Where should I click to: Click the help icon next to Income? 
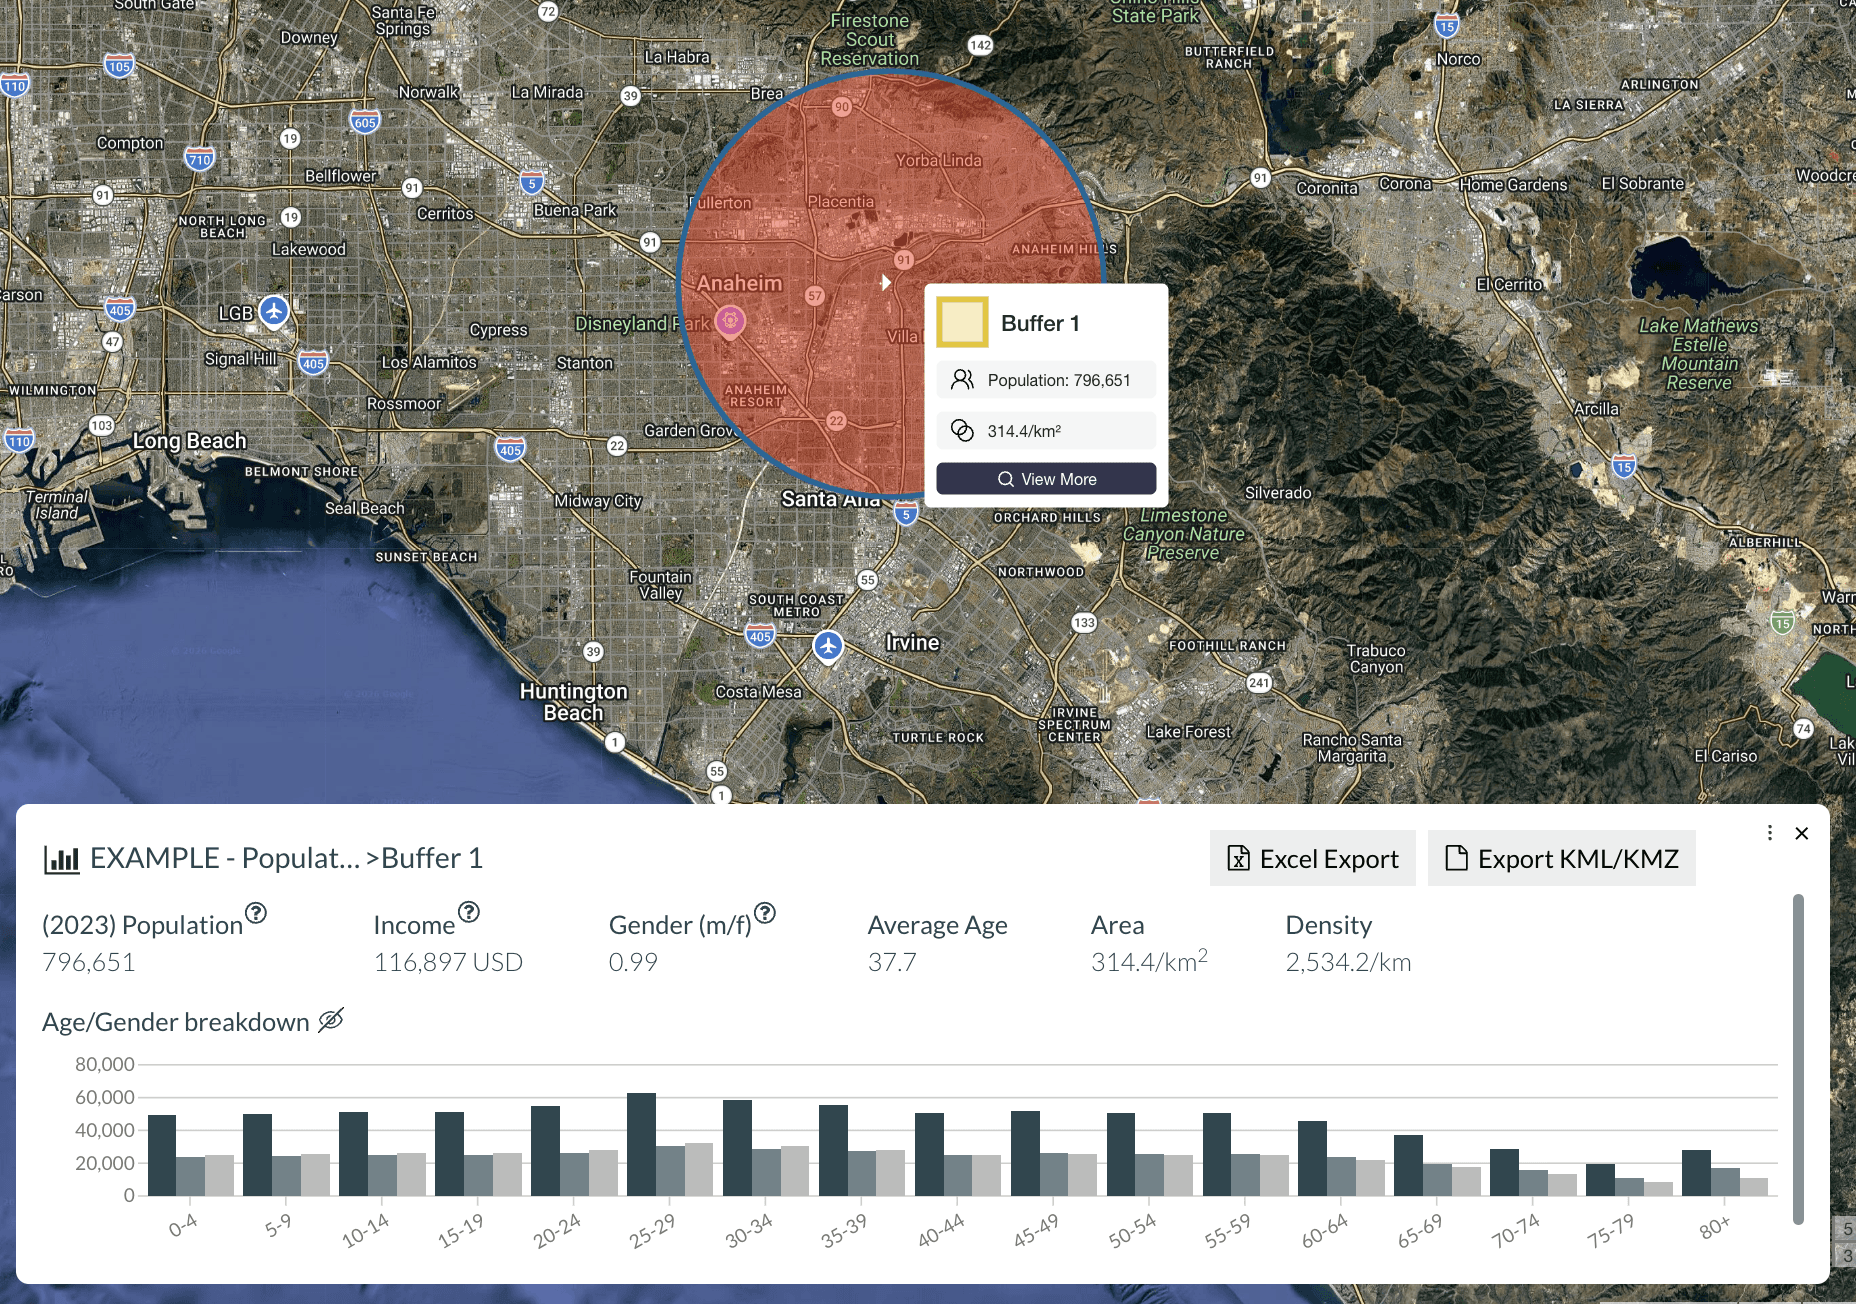pyautogui.click(x=469, y=912)
